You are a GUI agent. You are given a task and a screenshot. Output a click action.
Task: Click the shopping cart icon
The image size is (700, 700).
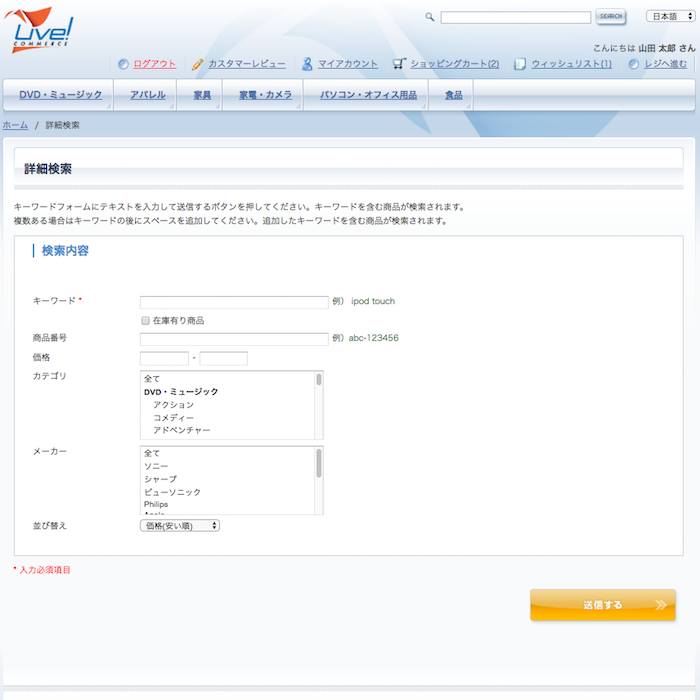(399, 64)
